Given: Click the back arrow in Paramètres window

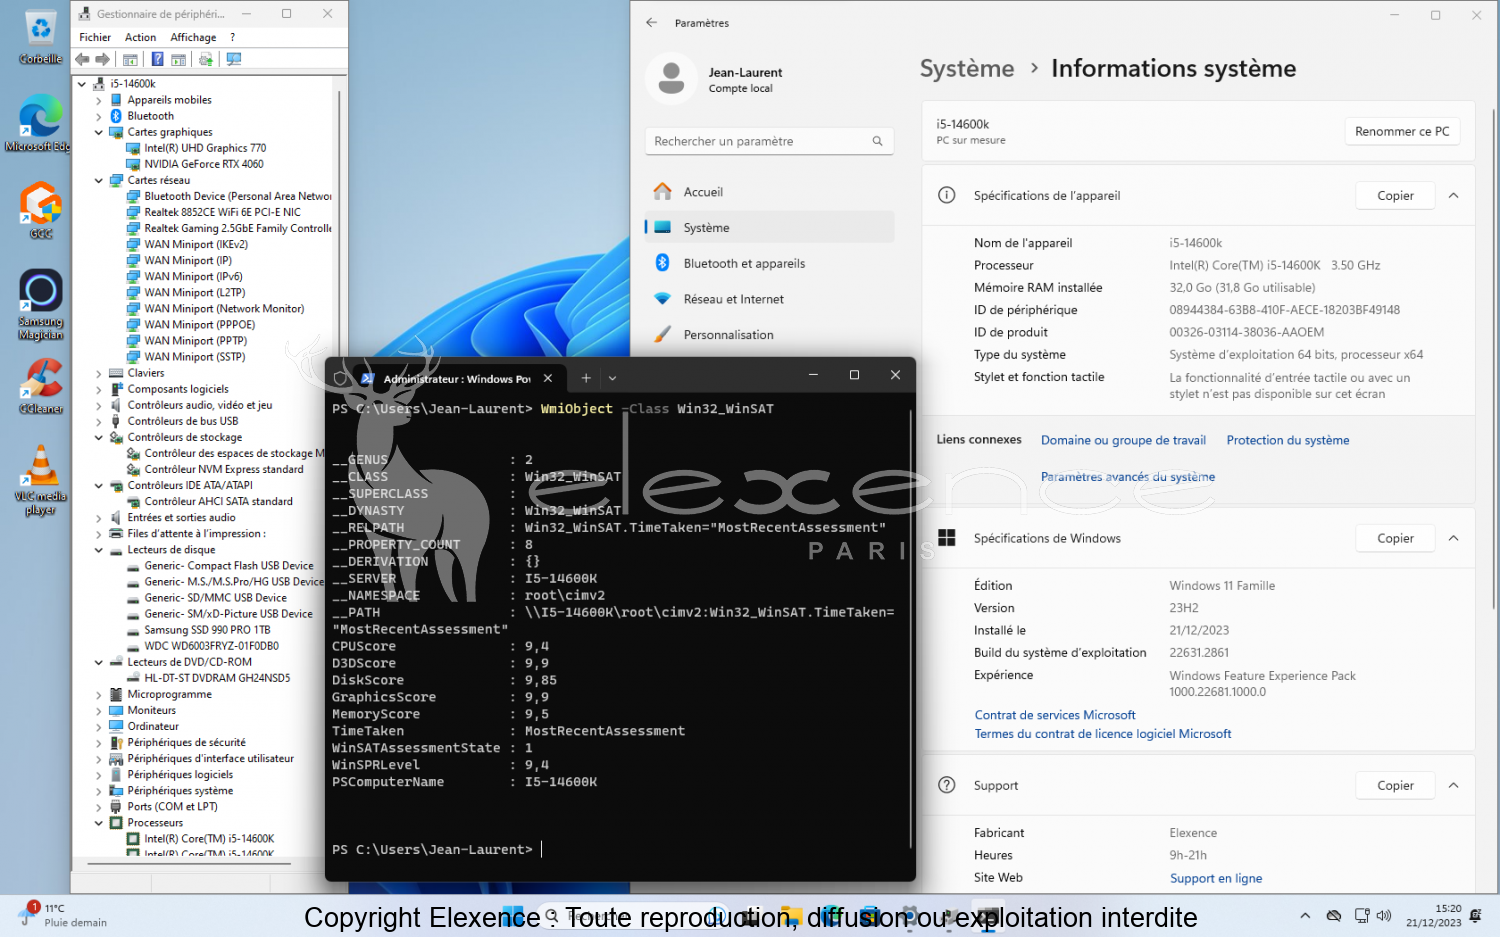Looking at the screenshot, I should [652, 22].
